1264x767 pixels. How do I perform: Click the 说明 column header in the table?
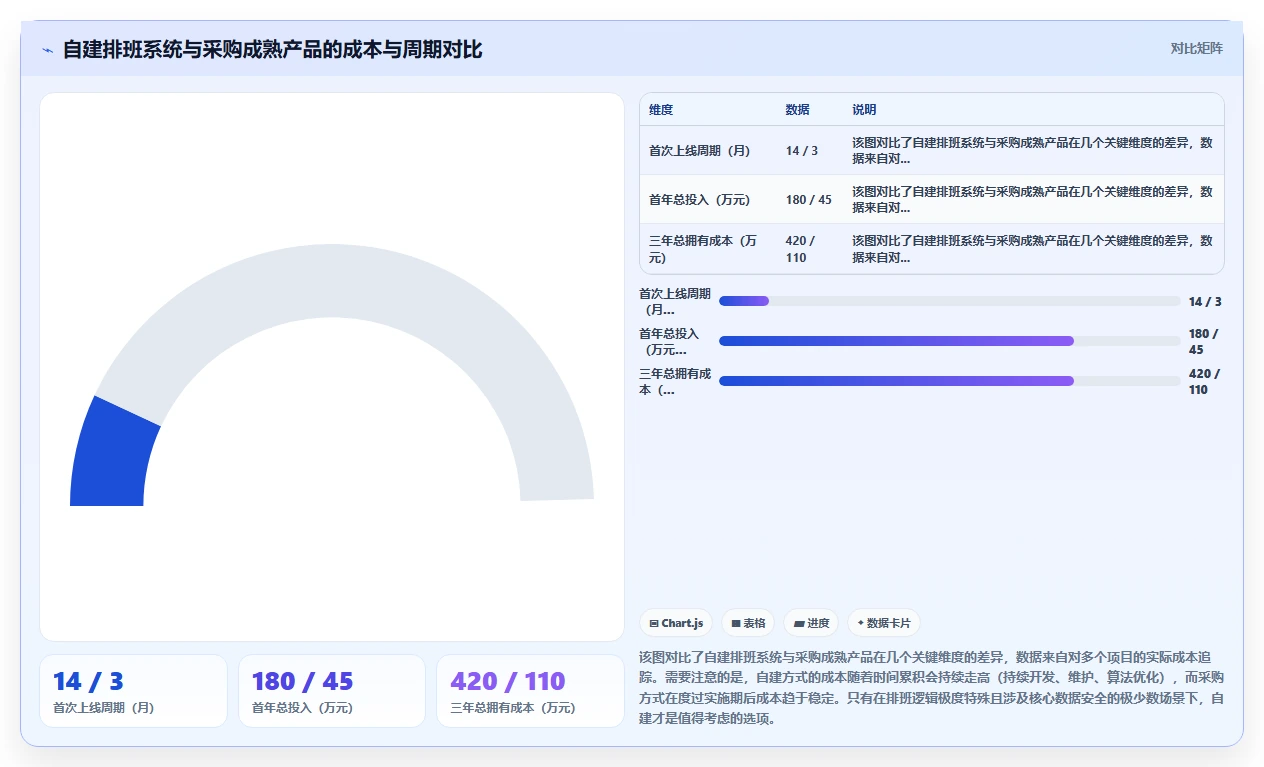864,110
